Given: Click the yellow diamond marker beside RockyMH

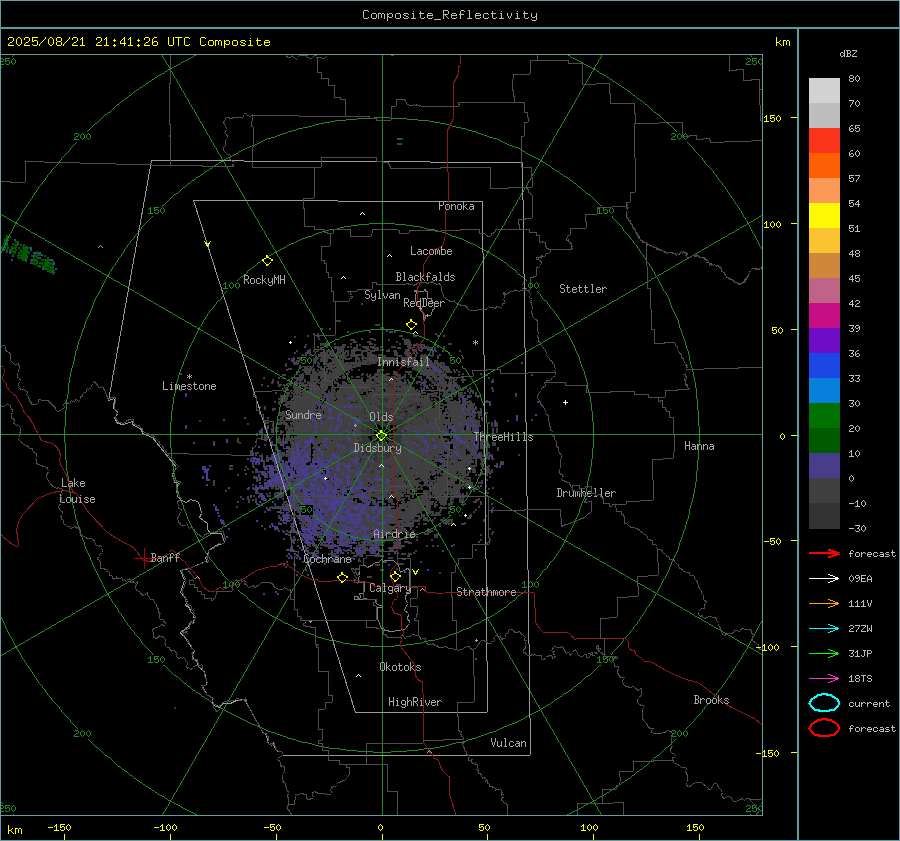Looking at the screenshot, I should point(267,261).
